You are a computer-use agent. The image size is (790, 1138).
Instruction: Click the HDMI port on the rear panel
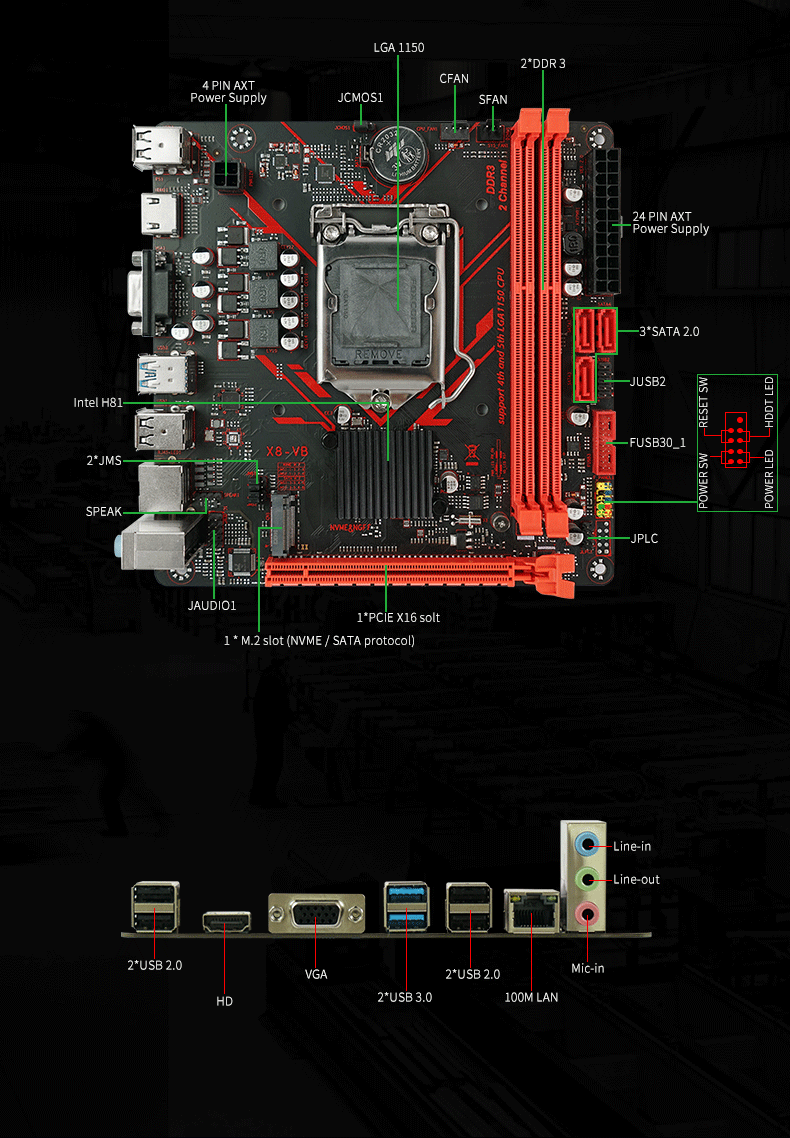tap(226, 922)
